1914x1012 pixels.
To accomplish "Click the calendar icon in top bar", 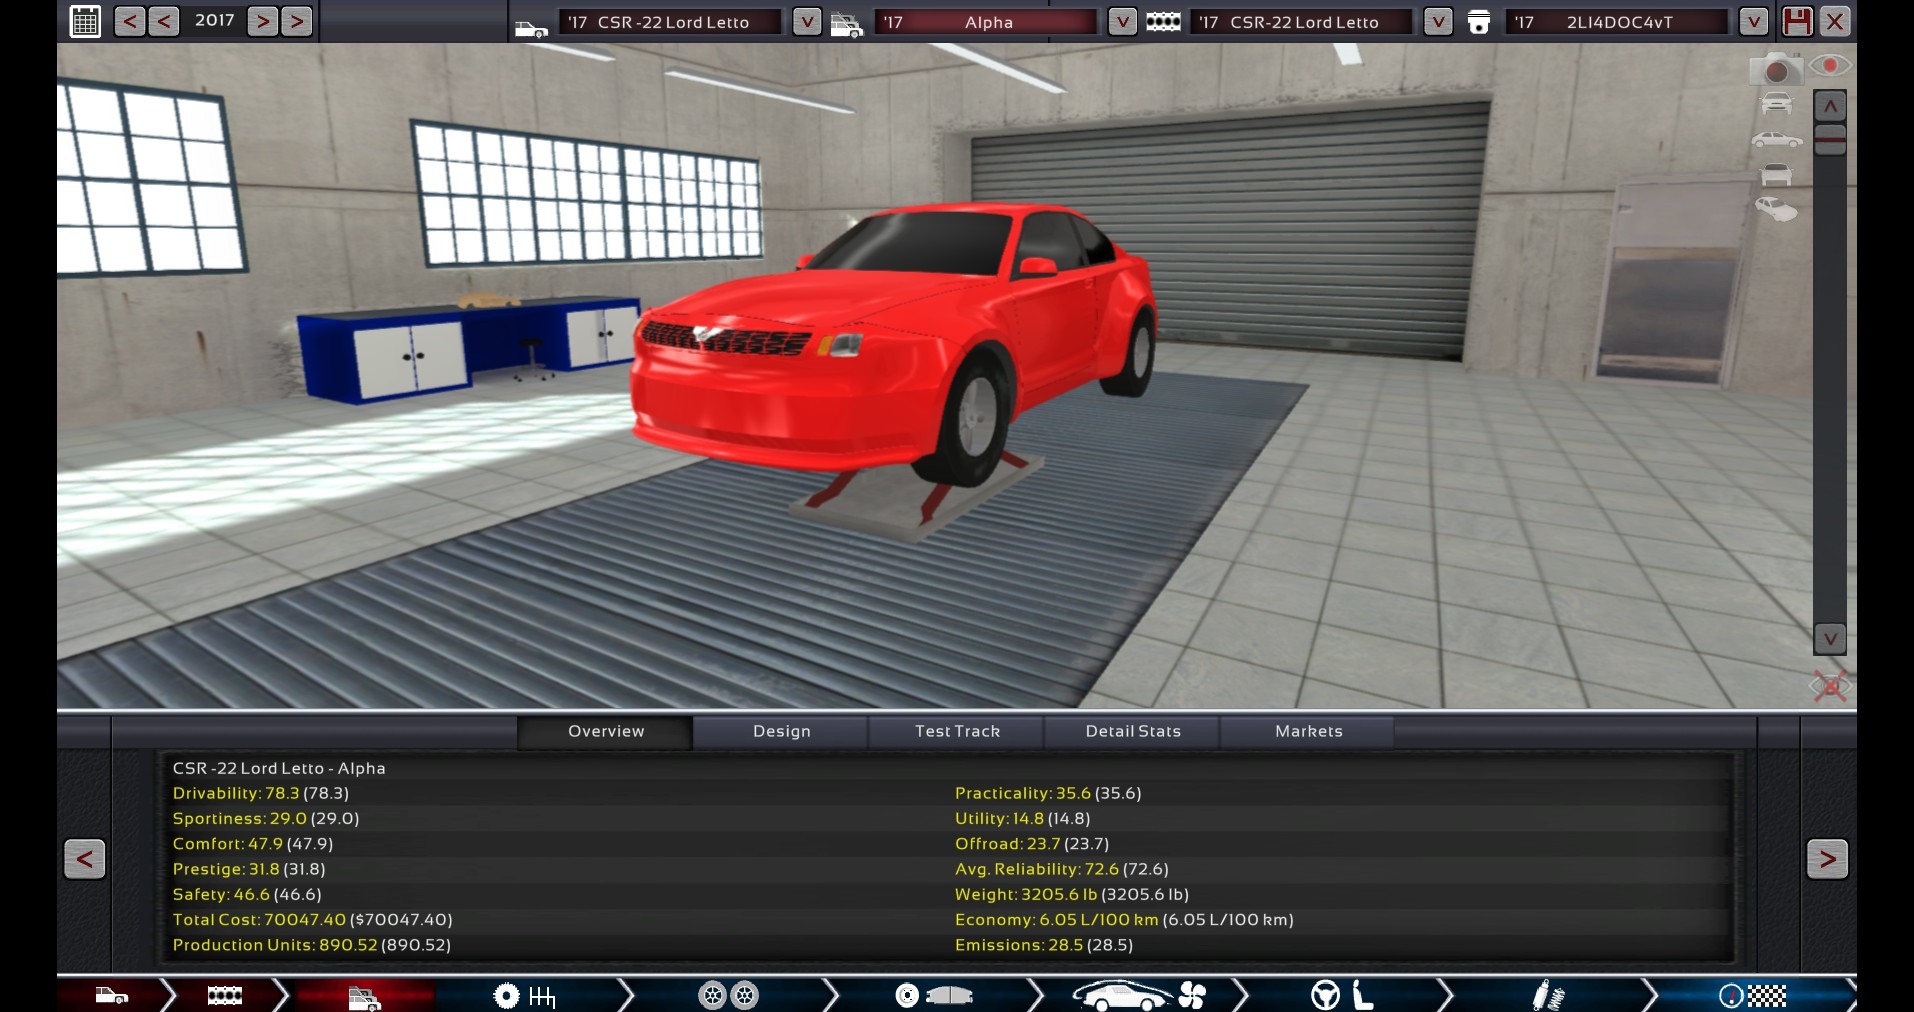I will (x=85, y=21).
